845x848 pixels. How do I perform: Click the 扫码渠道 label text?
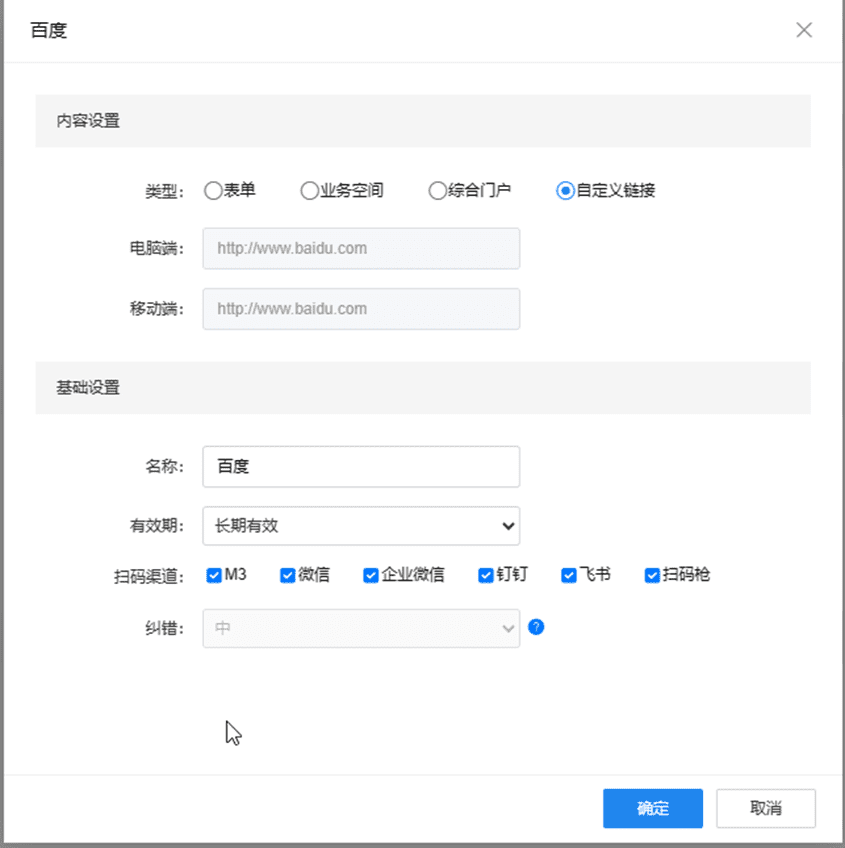click(x=149, y=577)
